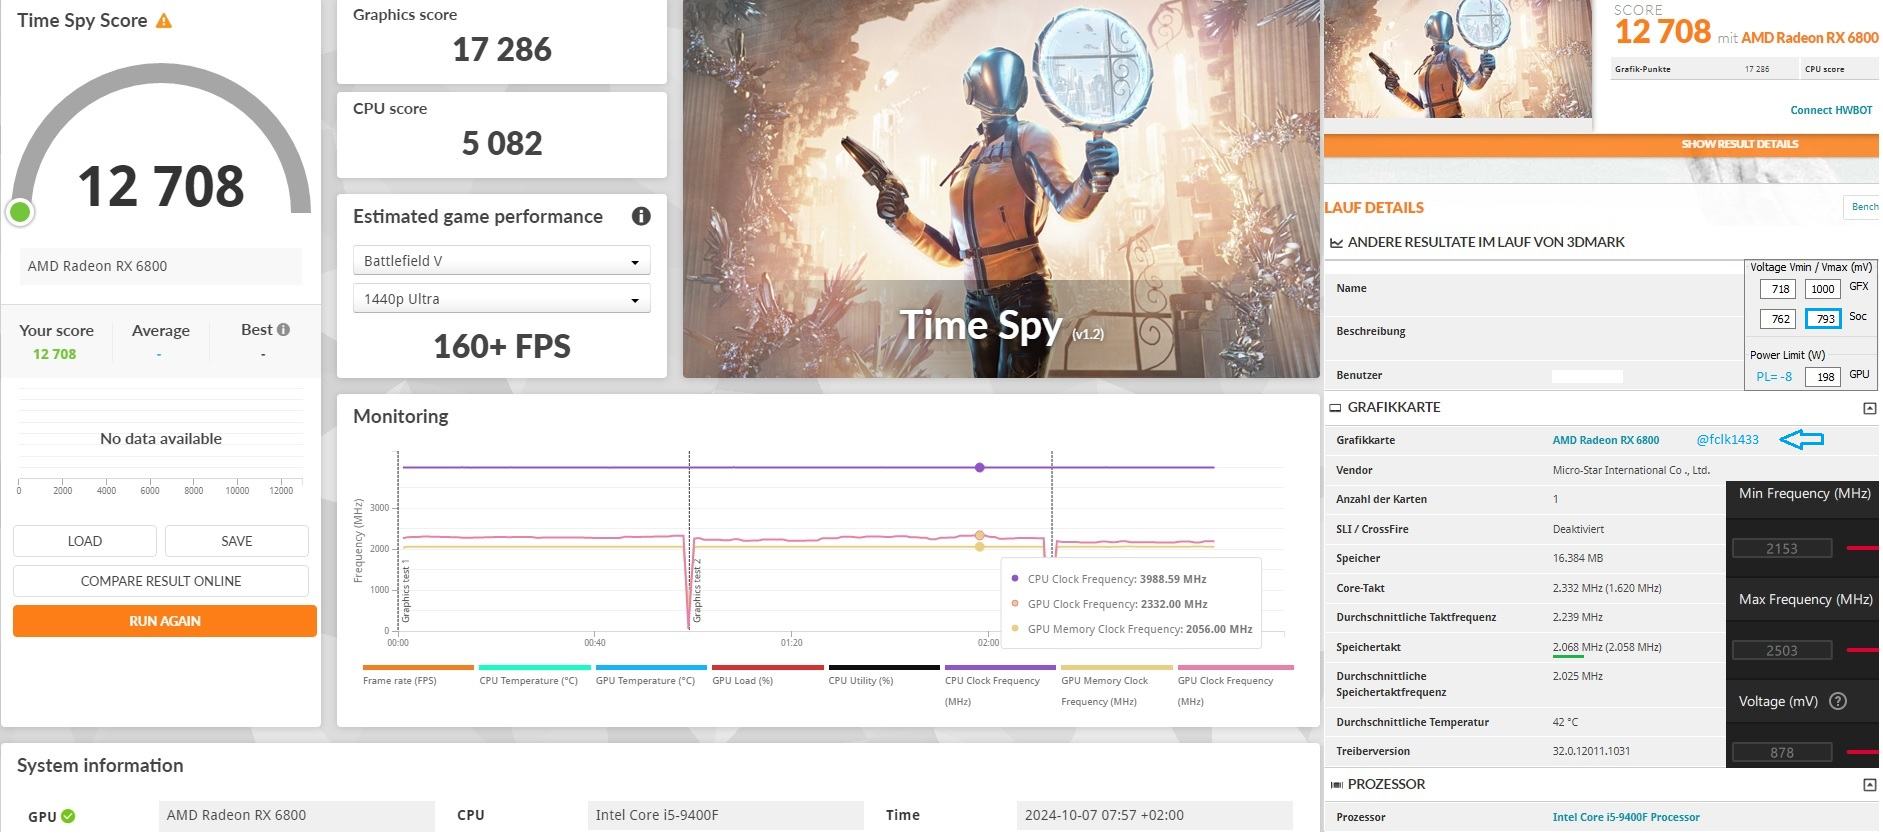The width and height of the screenshot is (1883, 833).
Task: Toggle GPU Memory Clock Frequency legend
Action: (1116, 685)
